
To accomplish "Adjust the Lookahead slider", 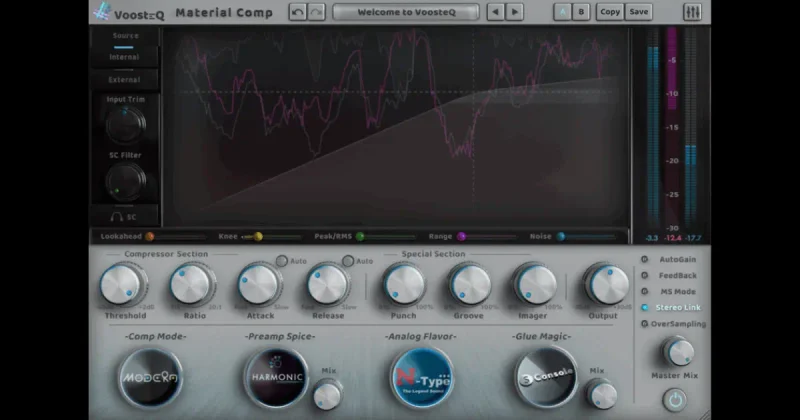I will pos(176,236).
